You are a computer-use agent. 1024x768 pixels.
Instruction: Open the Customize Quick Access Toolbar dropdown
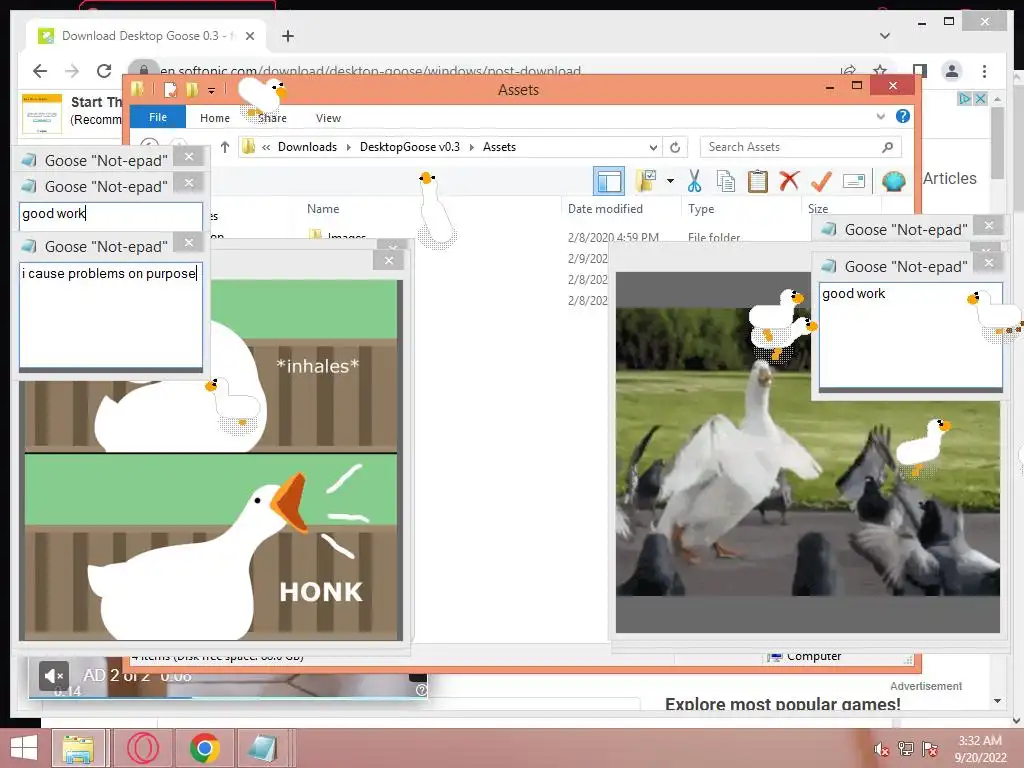211,90
